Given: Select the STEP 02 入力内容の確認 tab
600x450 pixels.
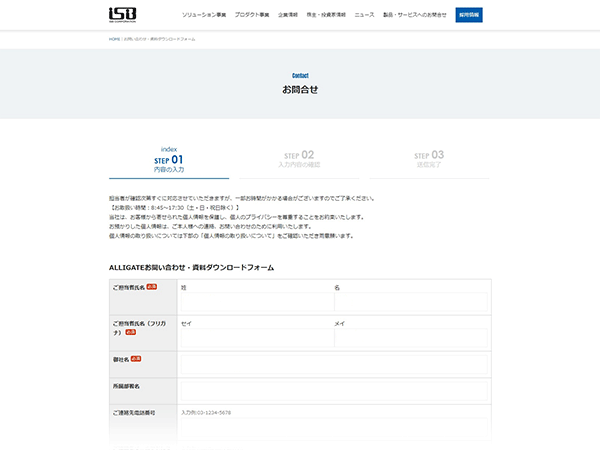Looking at the screenshot, I should (297, 159).
